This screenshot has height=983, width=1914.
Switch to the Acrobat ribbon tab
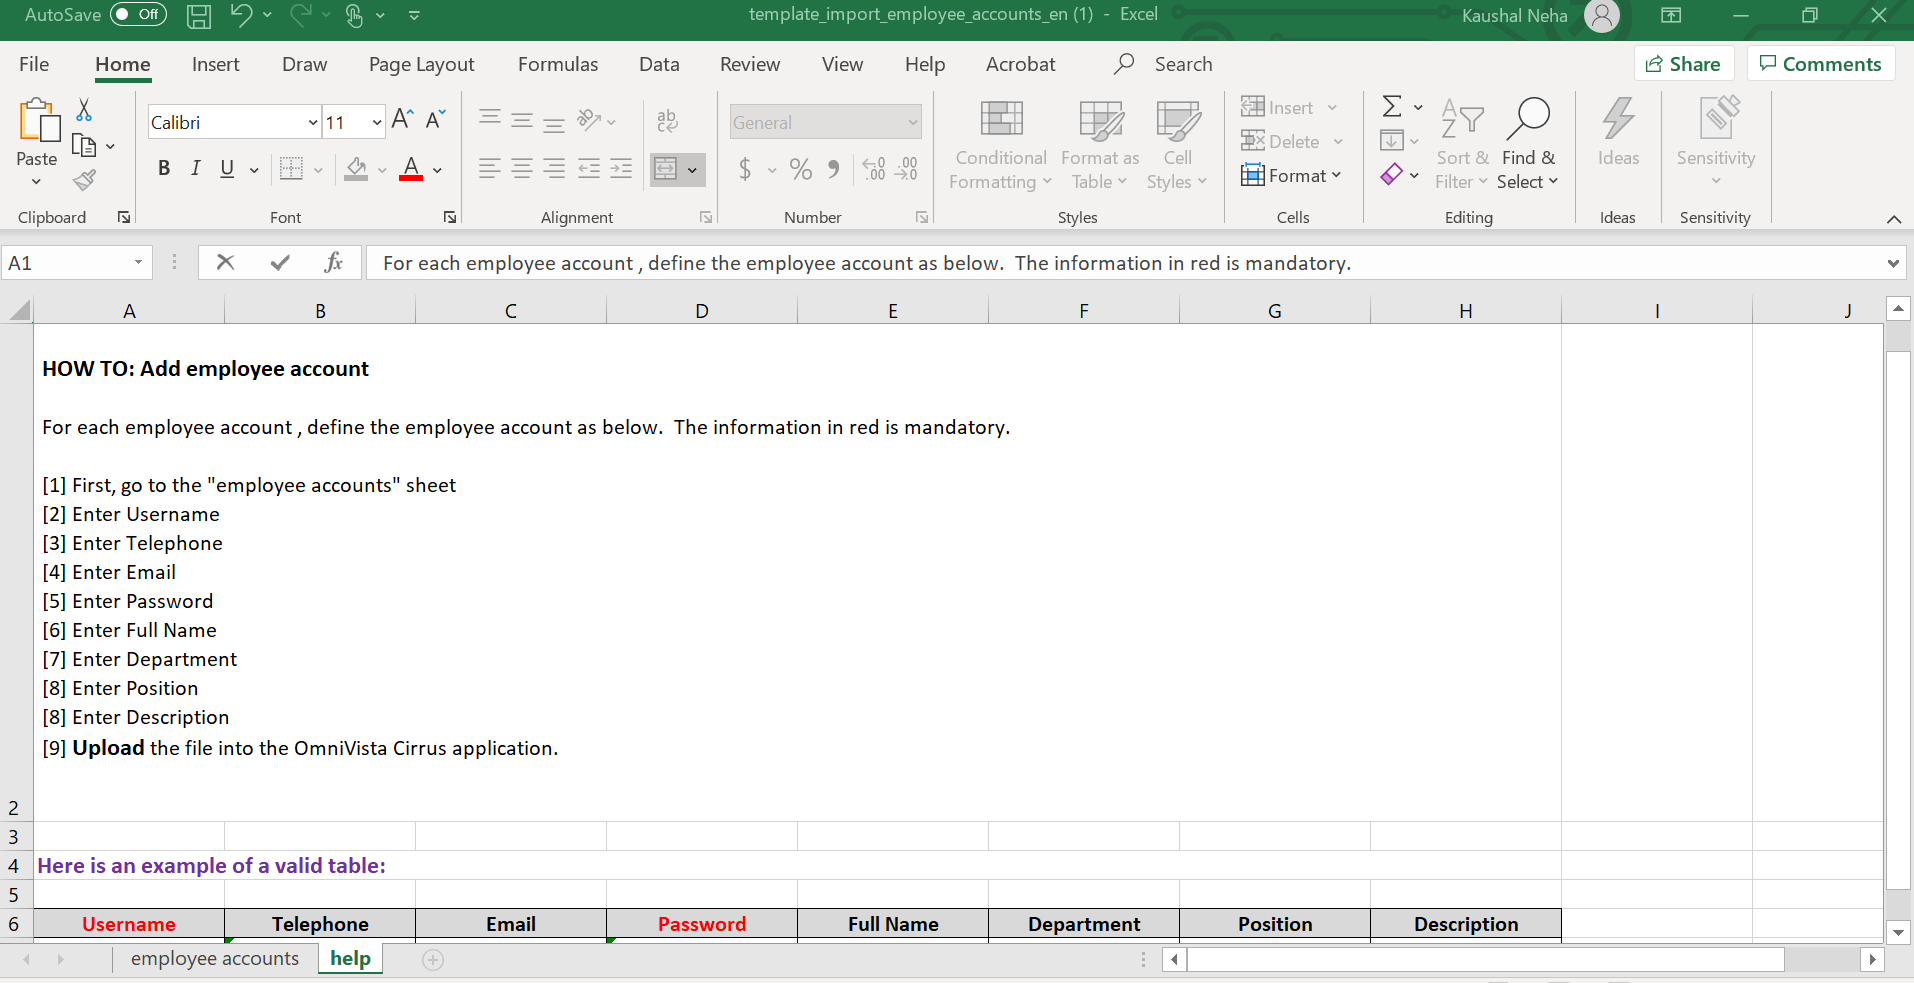coord(1020,64)
